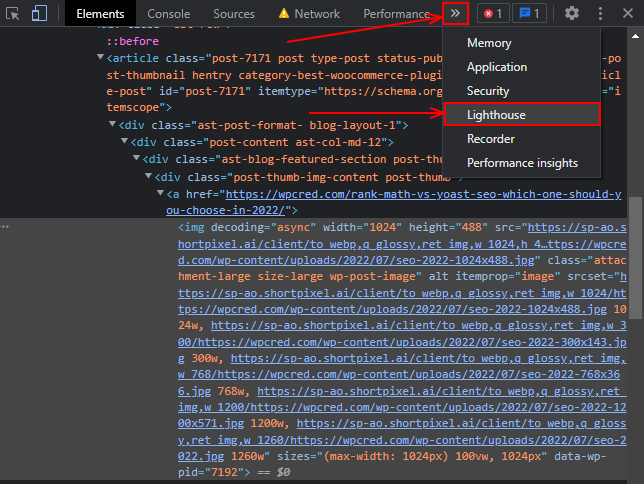Close the DevTools panel

pos(628,14)
